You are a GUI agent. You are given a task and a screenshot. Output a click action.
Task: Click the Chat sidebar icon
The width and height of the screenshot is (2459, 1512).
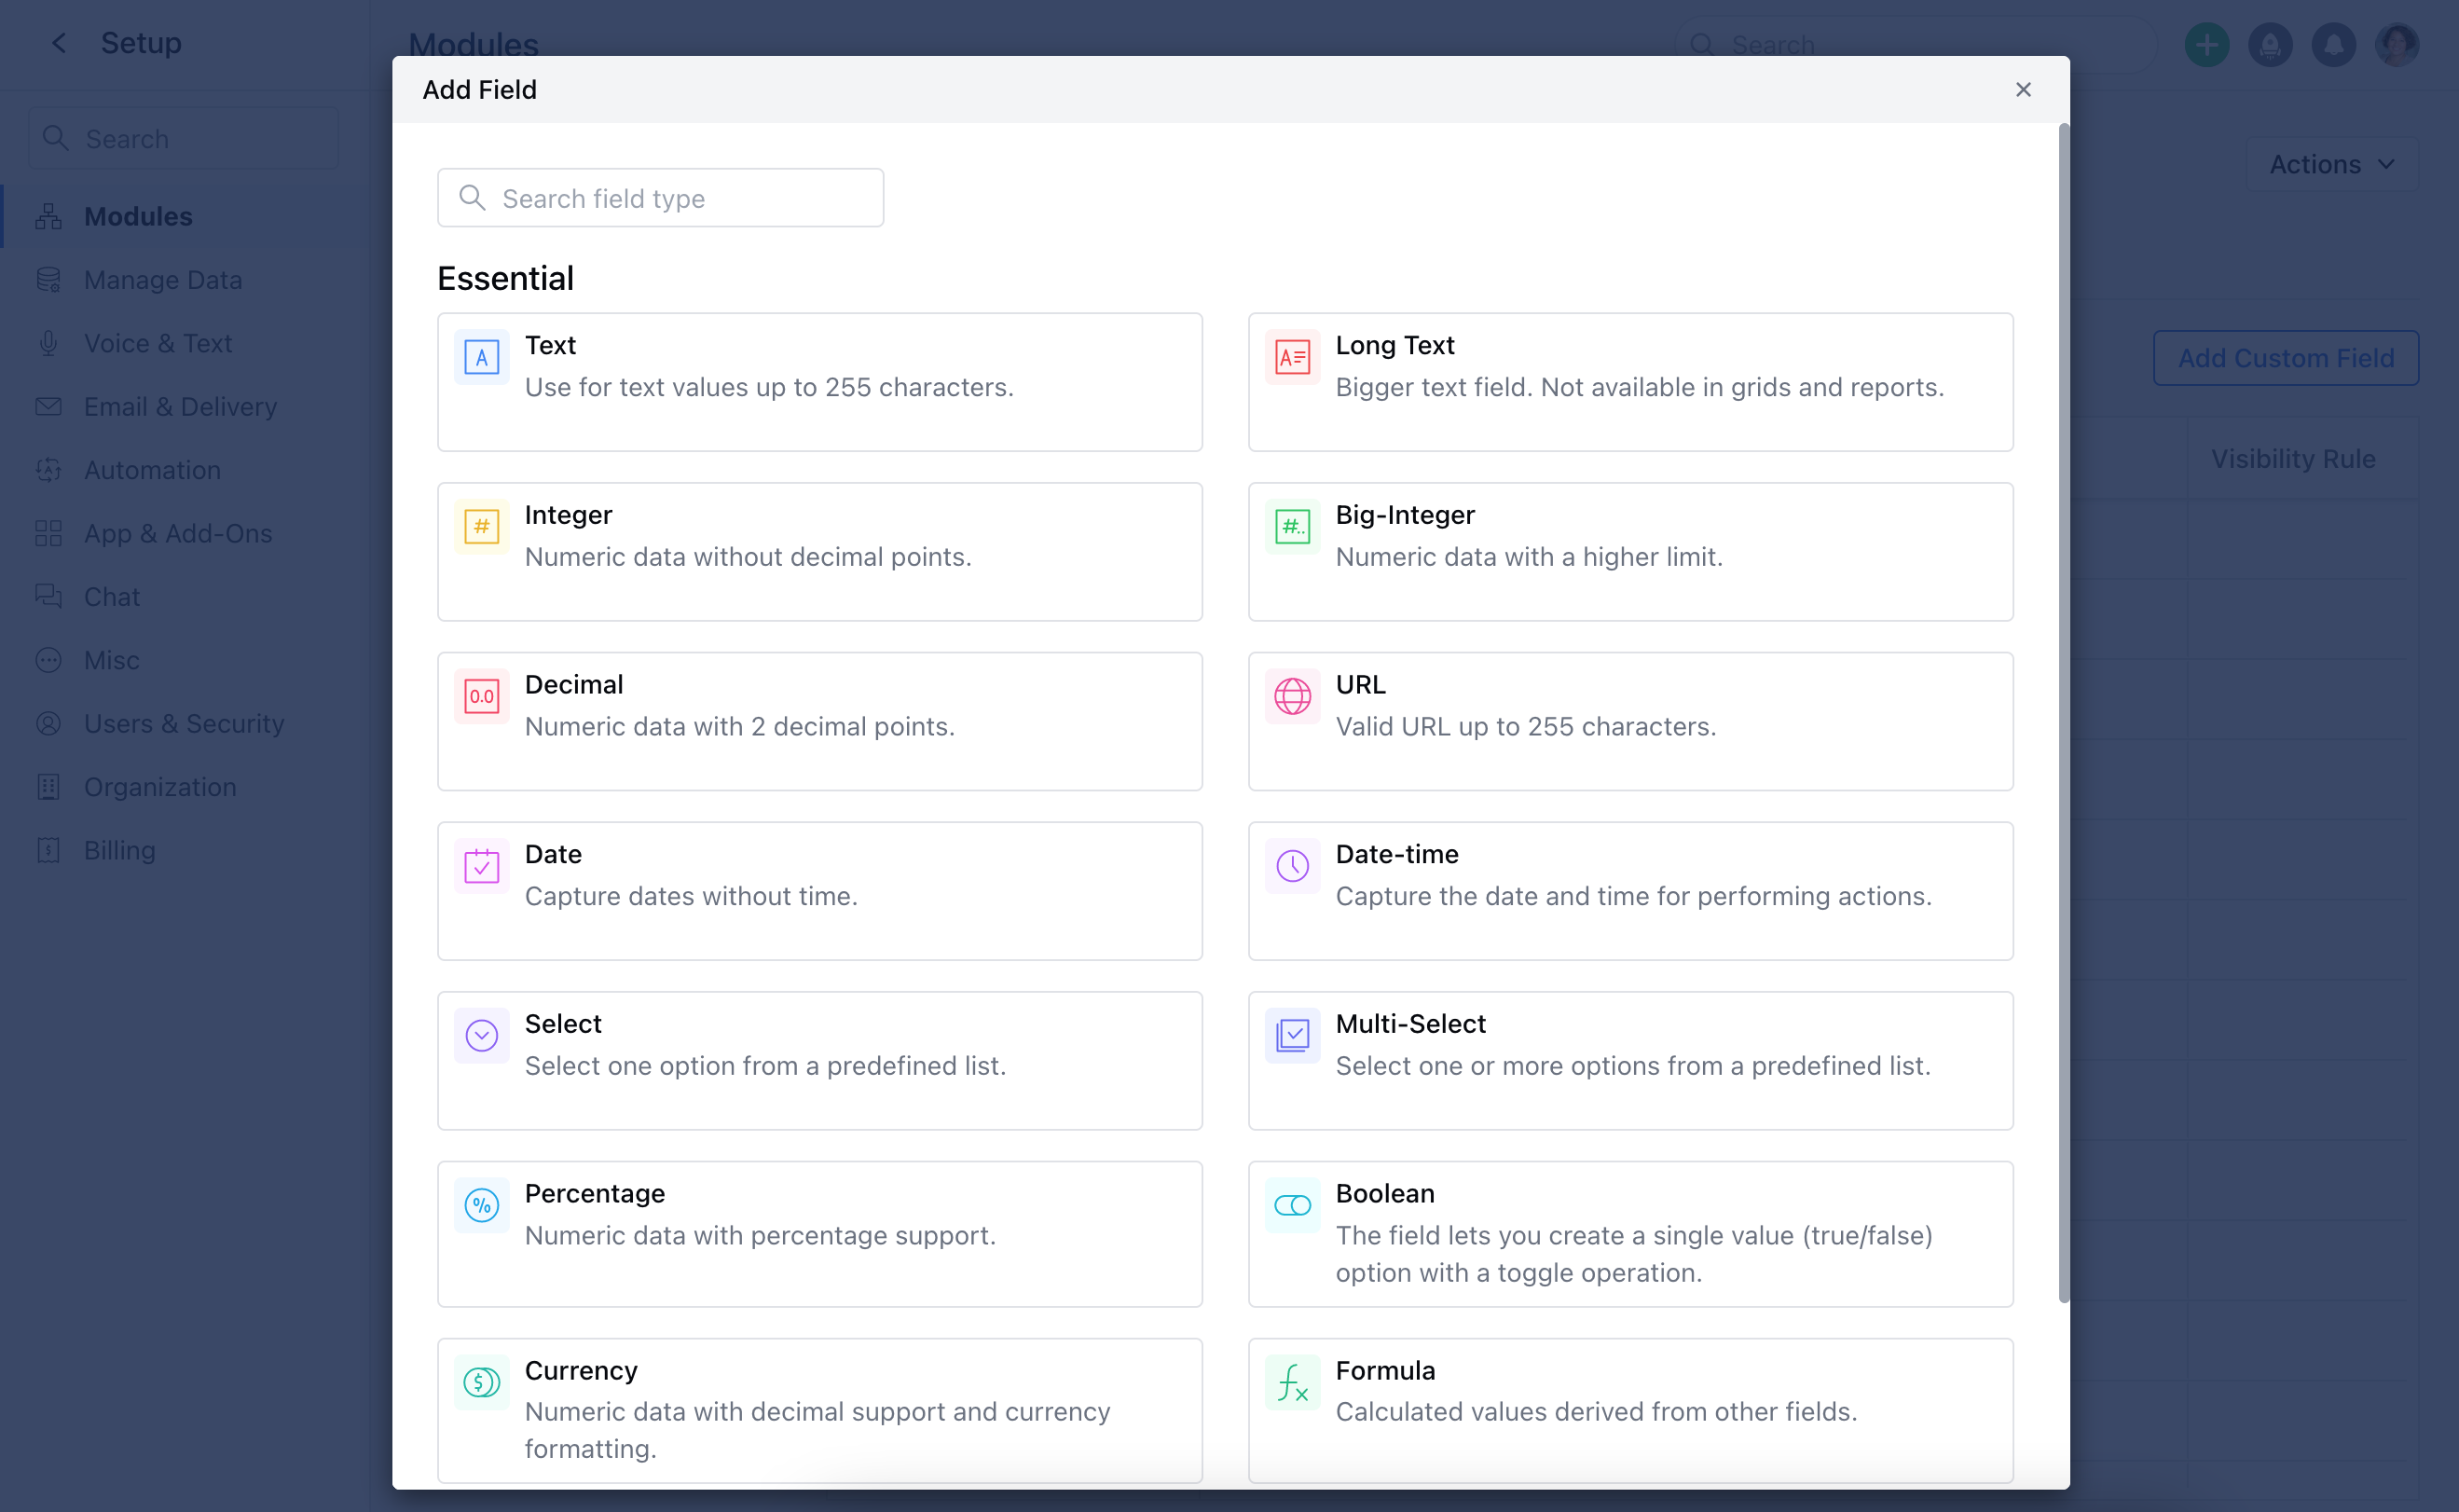click(x=48, y=596)
